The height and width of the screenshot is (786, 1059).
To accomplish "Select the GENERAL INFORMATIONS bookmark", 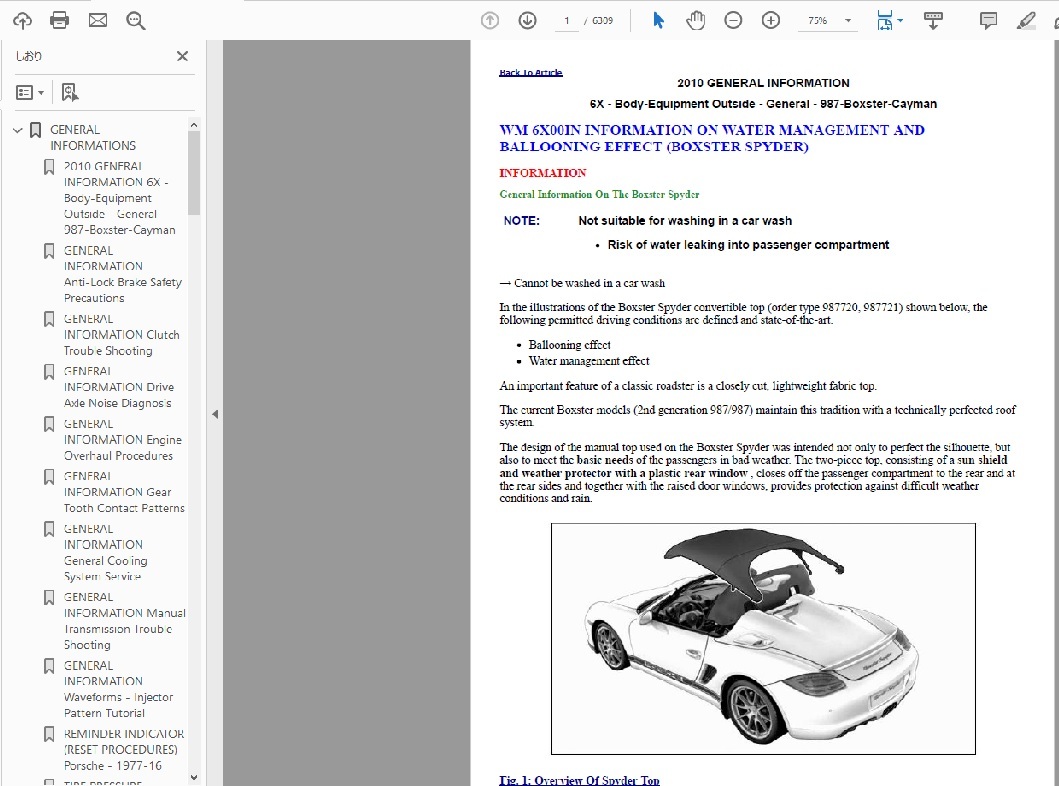I will pyautogui.click(x=93, y=138).
